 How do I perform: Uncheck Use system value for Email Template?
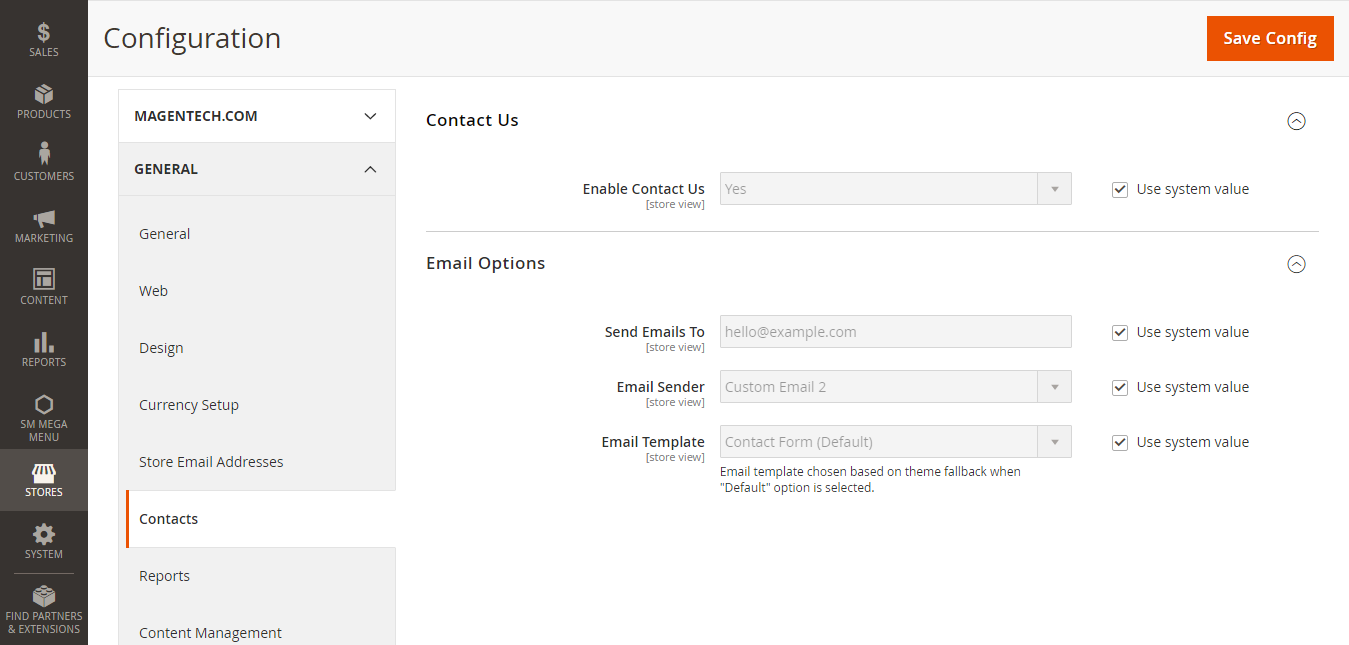(1120, 442)
